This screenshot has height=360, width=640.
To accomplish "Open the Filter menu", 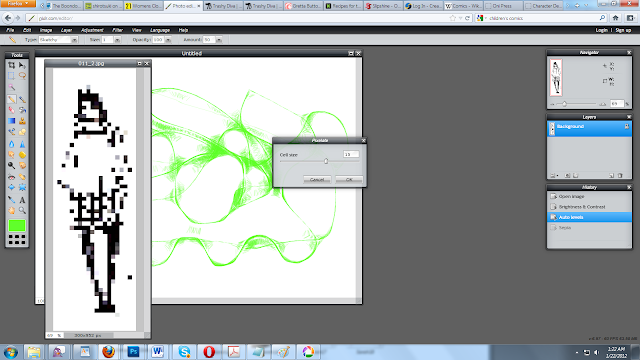I will click(x=118, y=30).
